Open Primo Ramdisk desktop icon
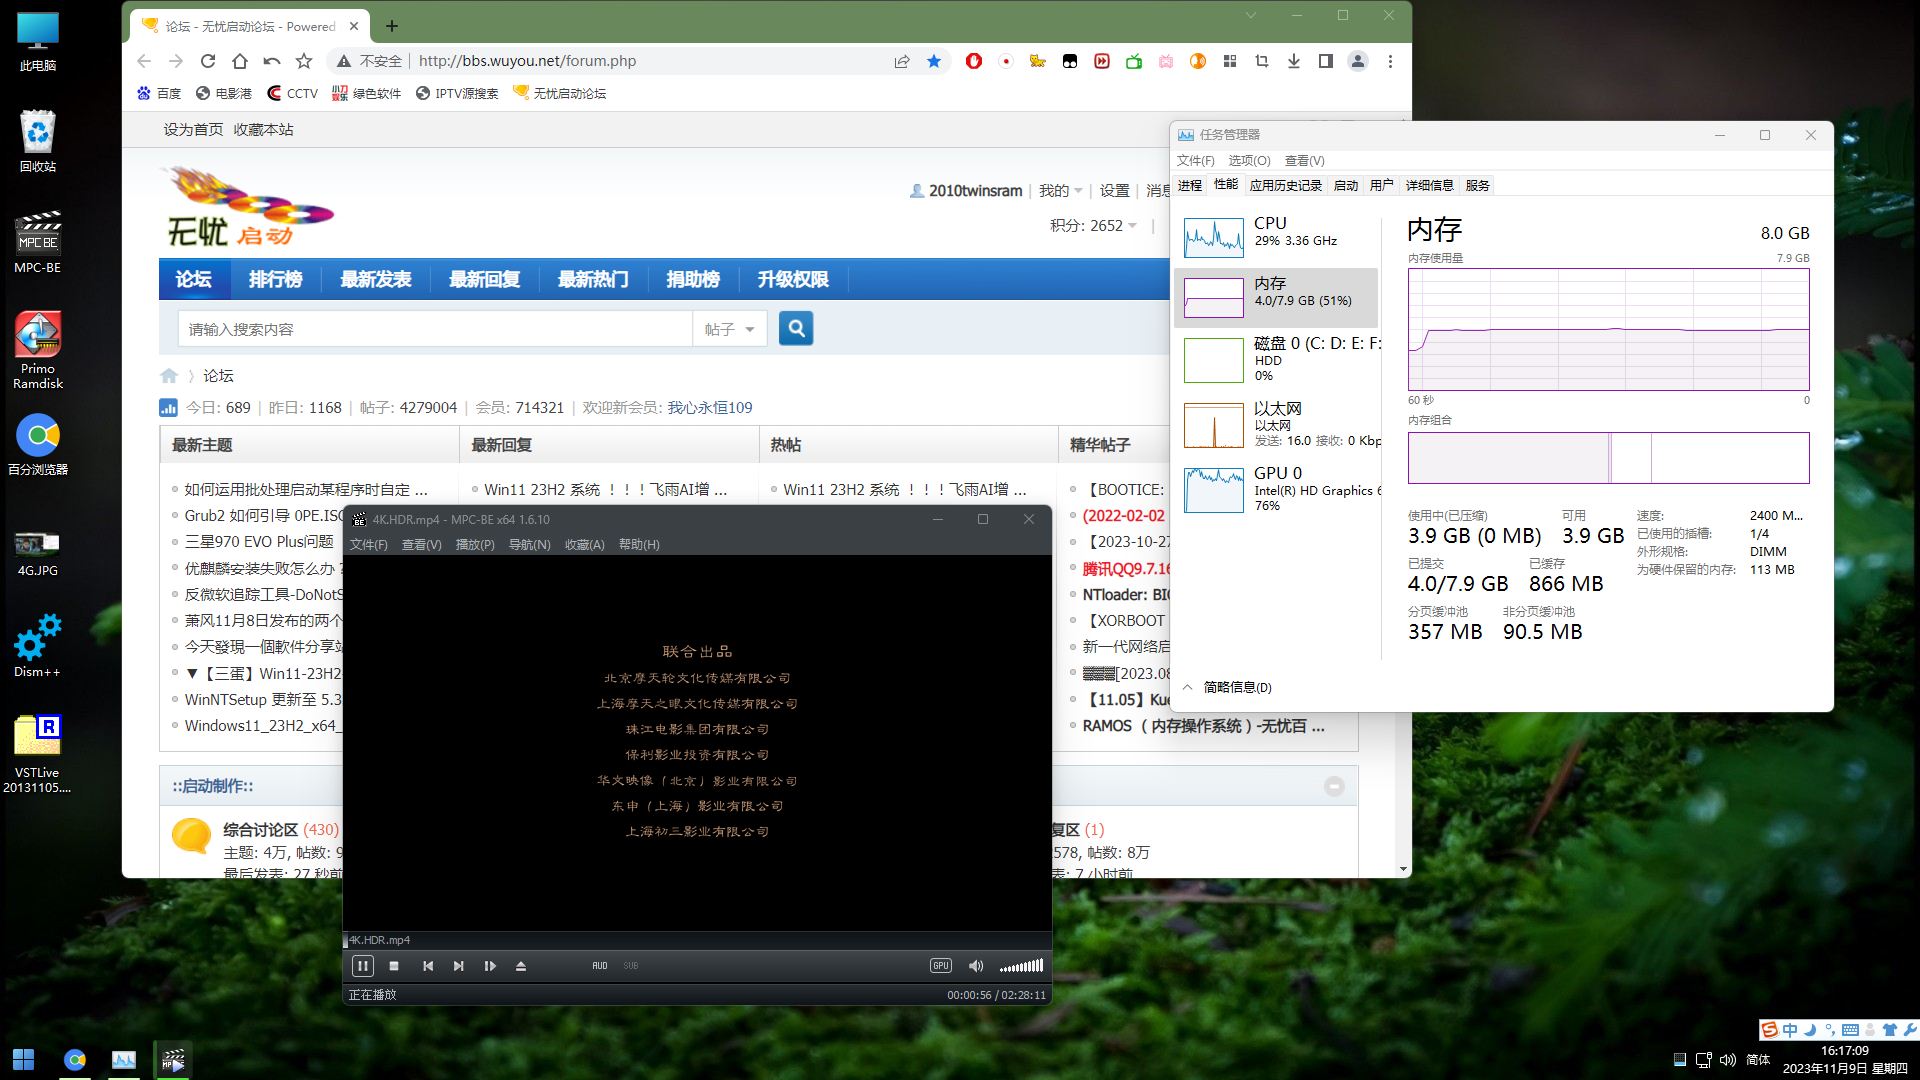 tap(38, 349)
